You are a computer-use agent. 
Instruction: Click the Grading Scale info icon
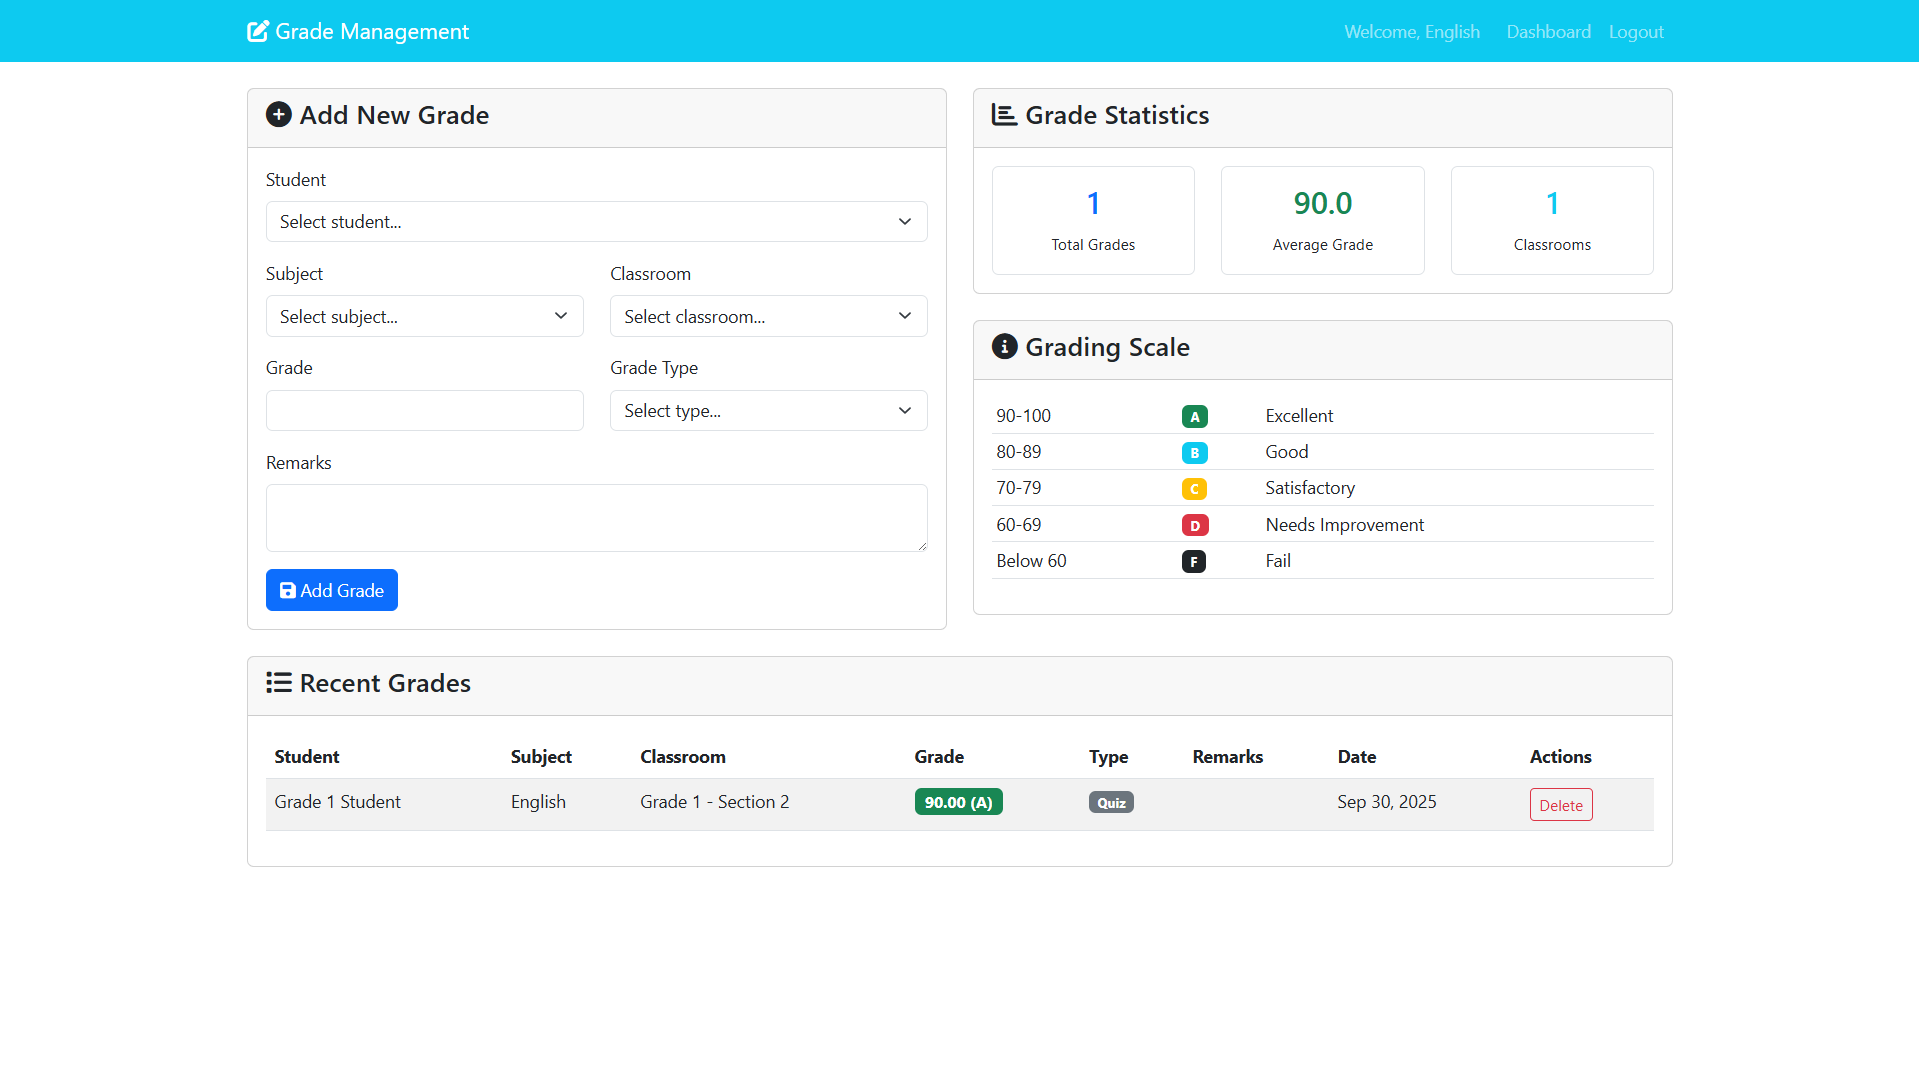pyautogui.click(x=1004, y=347)
